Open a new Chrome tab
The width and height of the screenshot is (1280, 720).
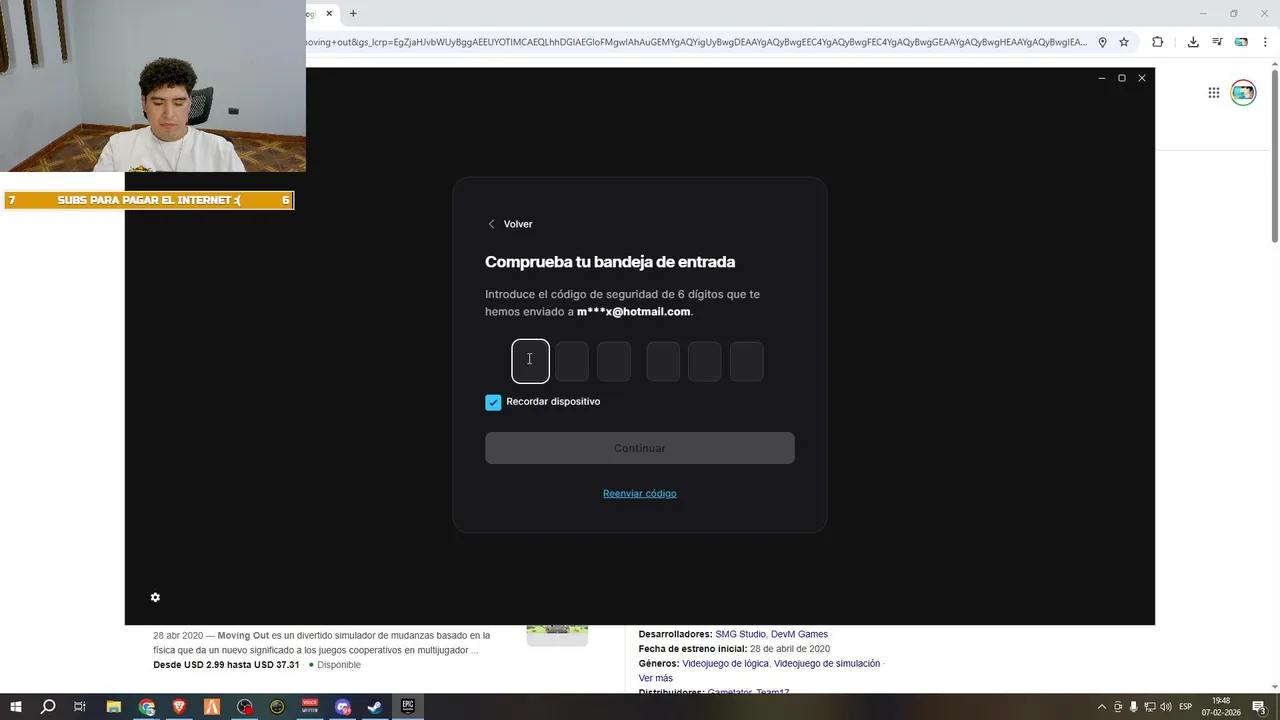point(353,13)
